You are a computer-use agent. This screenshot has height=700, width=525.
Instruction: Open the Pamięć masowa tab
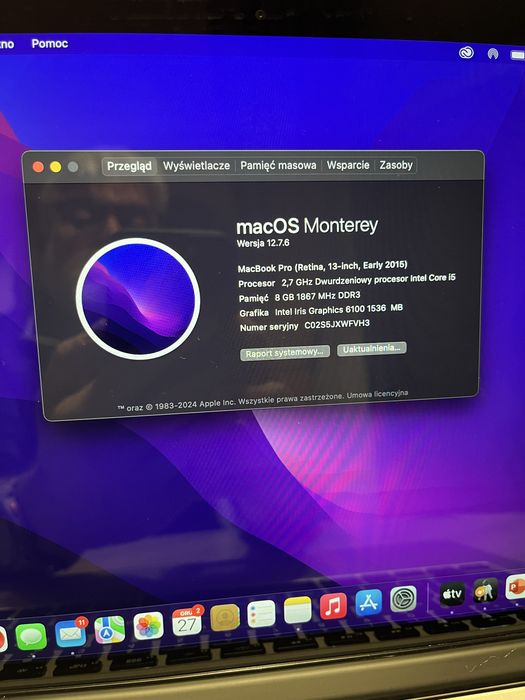[278, 165]
